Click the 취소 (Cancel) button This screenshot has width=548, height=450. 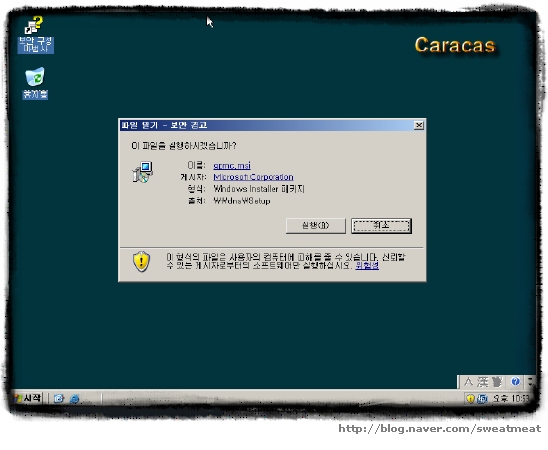[x=381, y=226]
